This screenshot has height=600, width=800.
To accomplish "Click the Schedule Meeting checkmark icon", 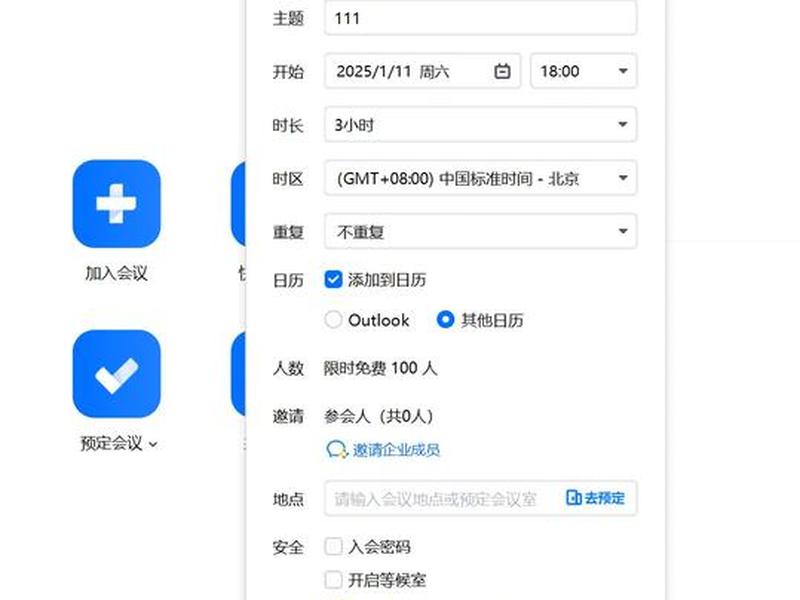I will point(116,373).
